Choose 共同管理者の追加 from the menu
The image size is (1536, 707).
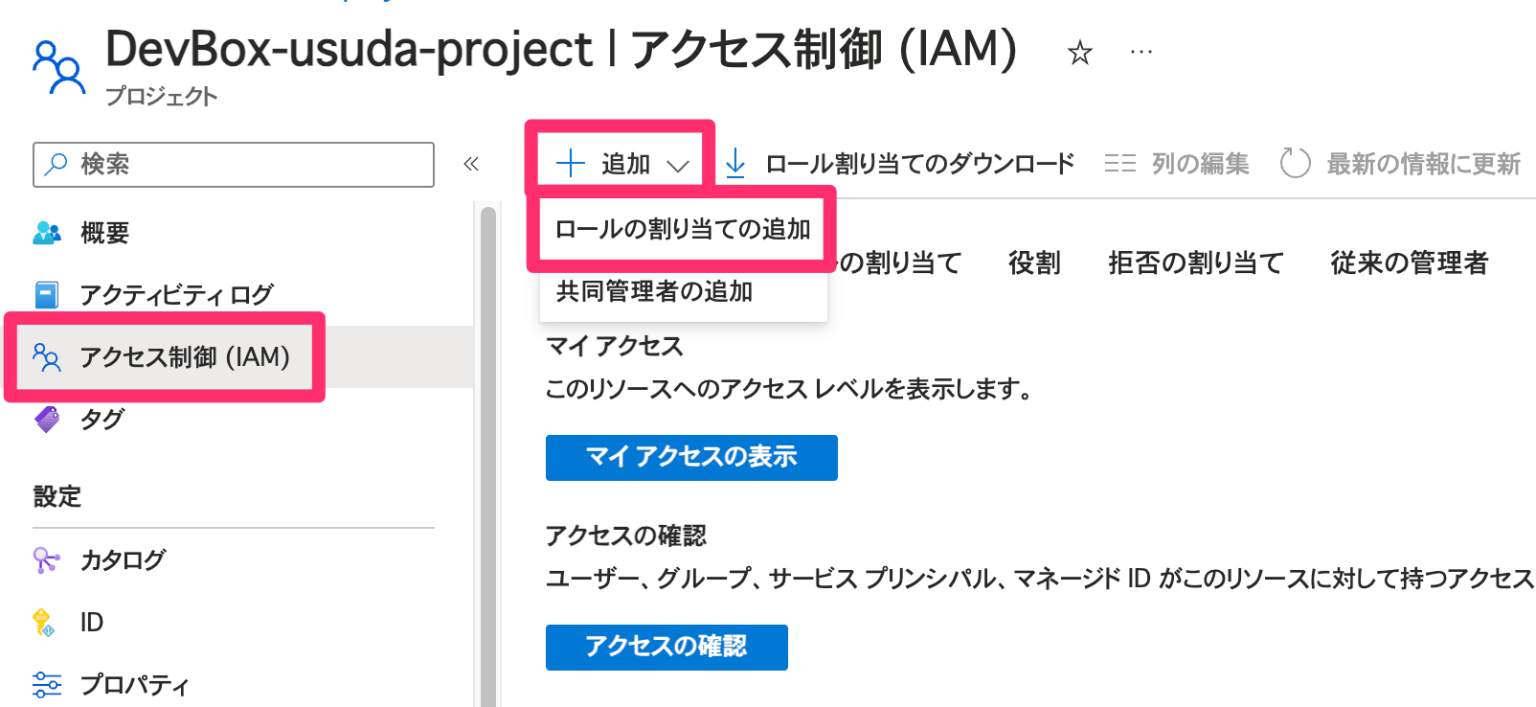click(x=652, y=290)
